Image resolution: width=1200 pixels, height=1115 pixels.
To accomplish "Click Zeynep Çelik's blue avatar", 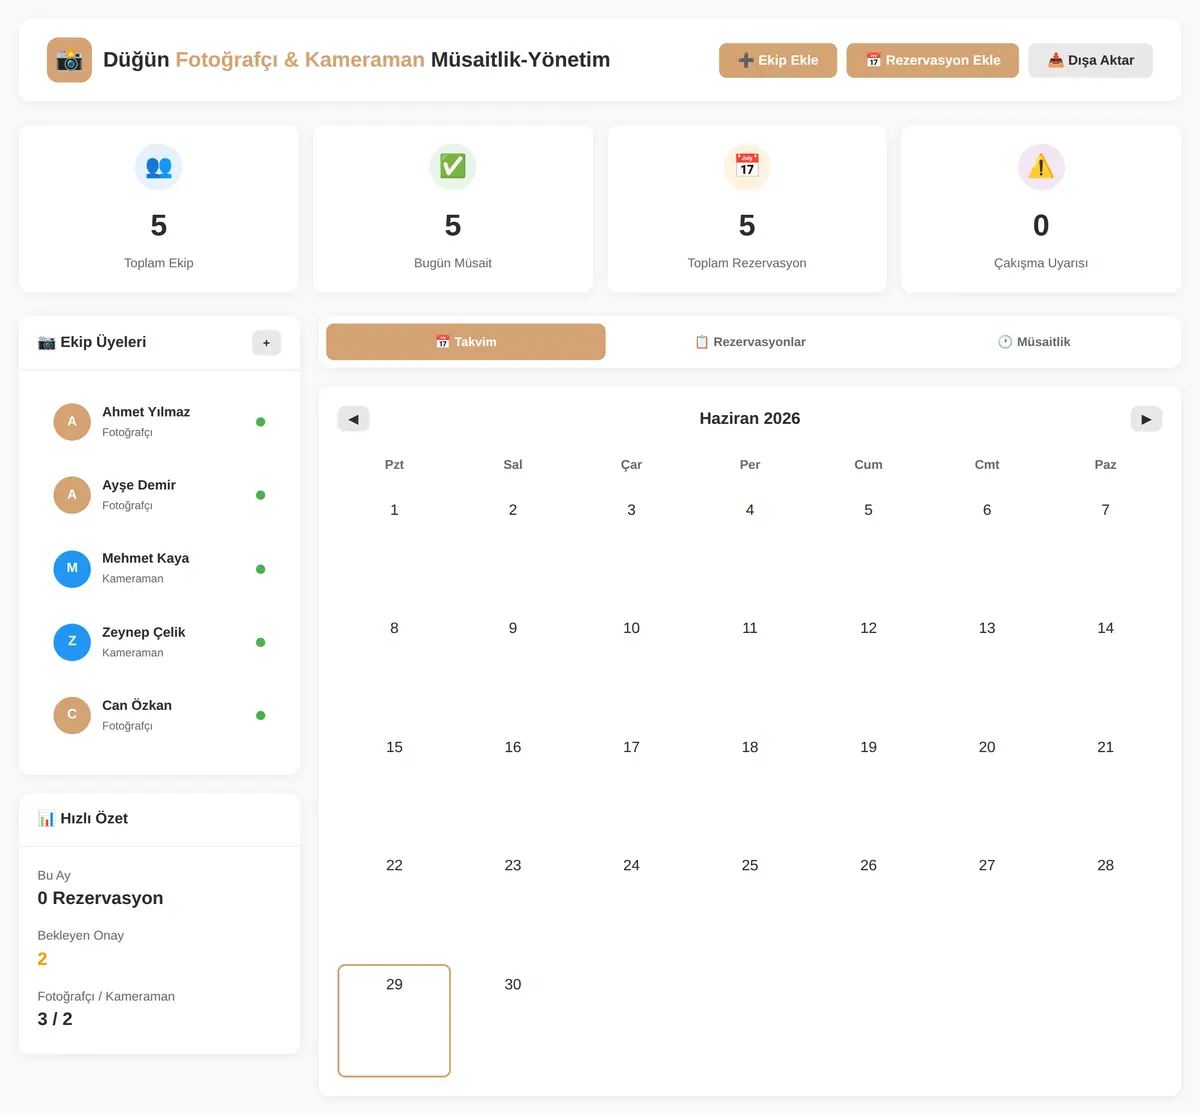I will click(72, 642).
